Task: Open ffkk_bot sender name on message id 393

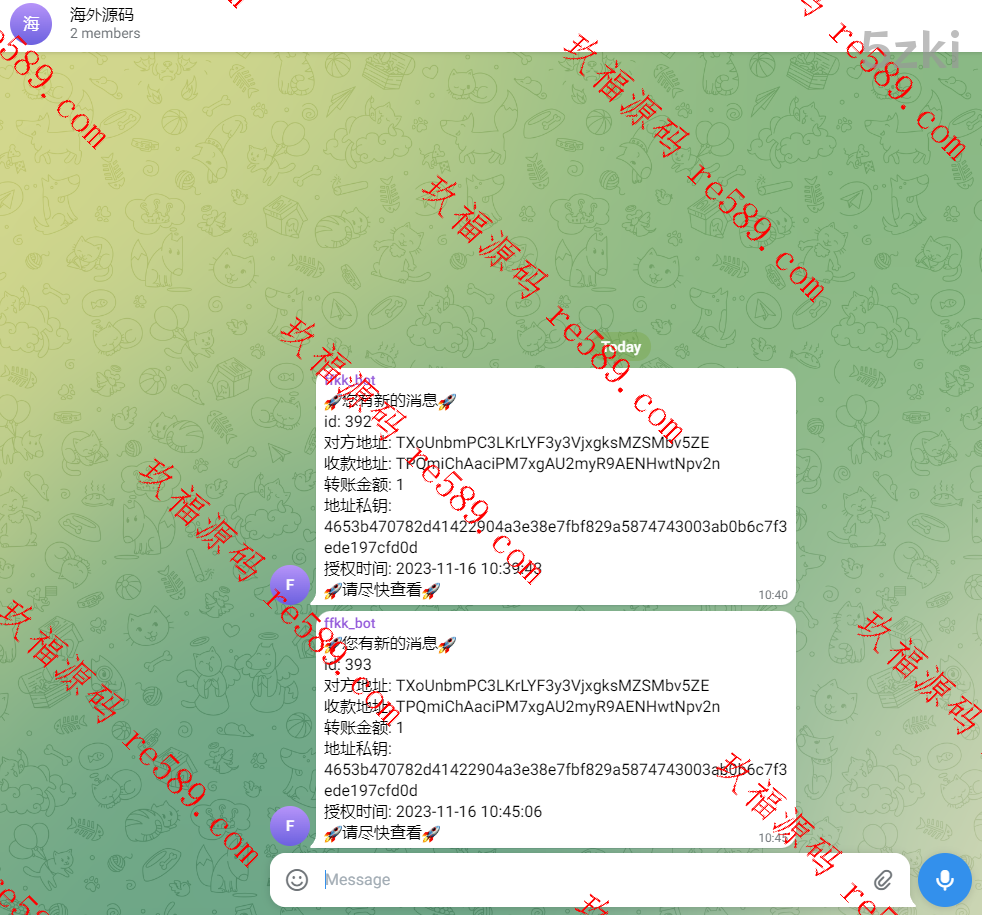Action: [x=350, y=623]
